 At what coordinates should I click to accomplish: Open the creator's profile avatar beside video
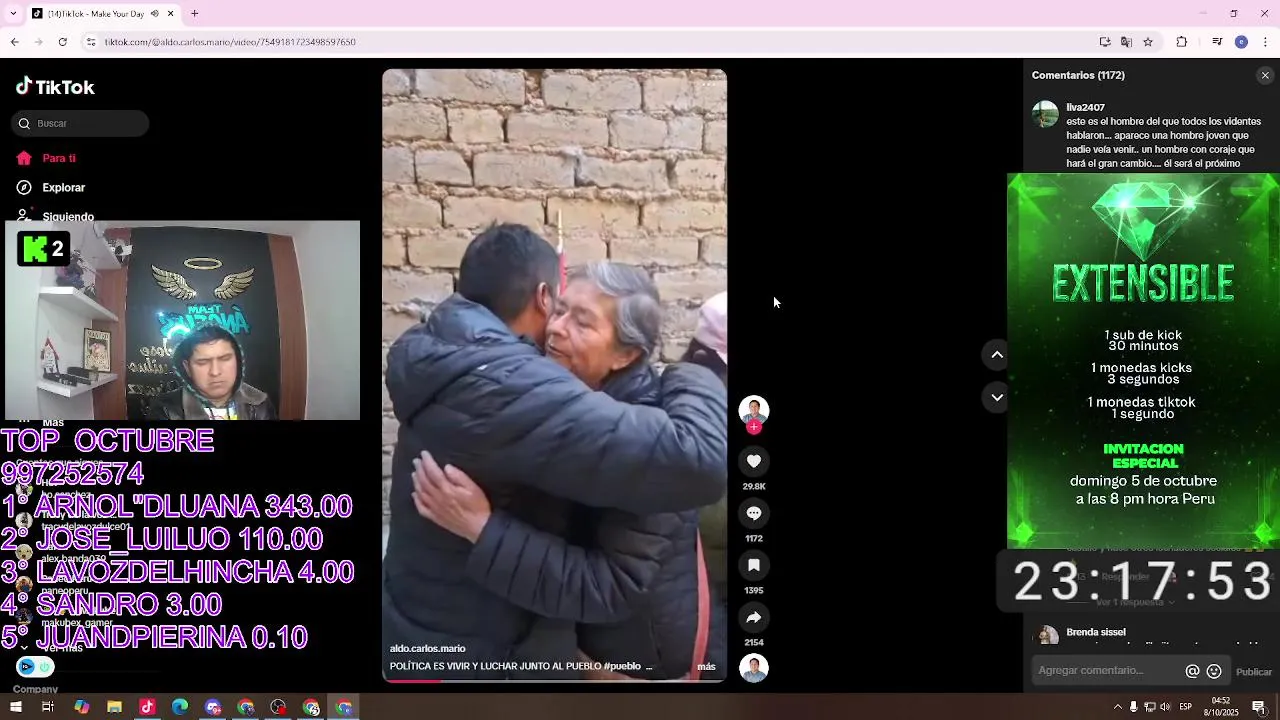pyautogui.click(x=754, y=410)
